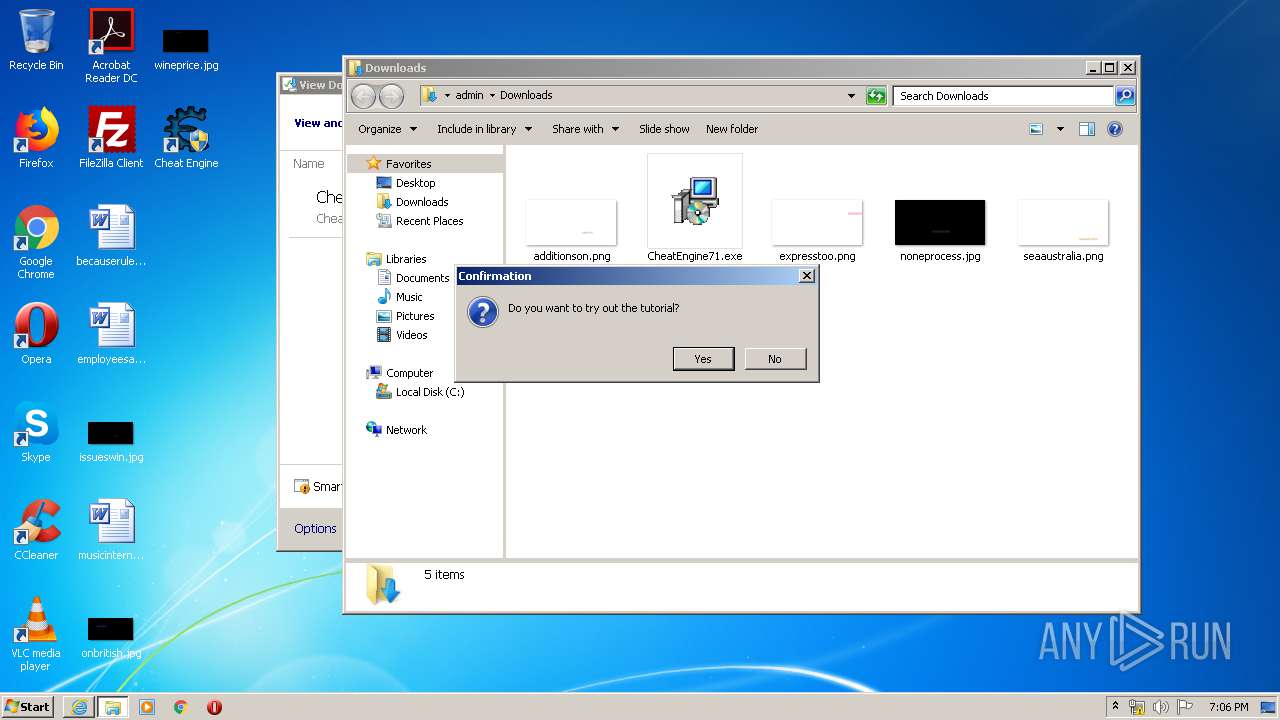
Task: Click Yes to try the tutorial
Action: [x=703, y=359]
